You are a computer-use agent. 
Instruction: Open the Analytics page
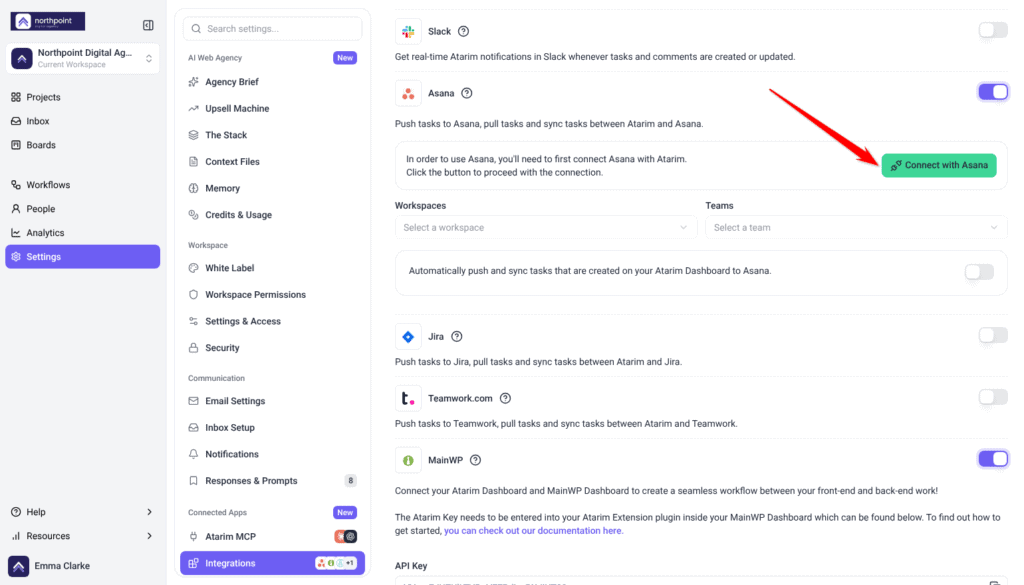(82, 232)
